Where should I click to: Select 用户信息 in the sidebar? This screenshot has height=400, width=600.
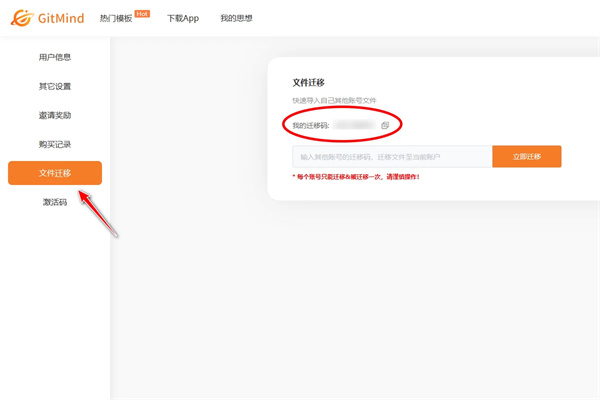click(x=55, y=57)
